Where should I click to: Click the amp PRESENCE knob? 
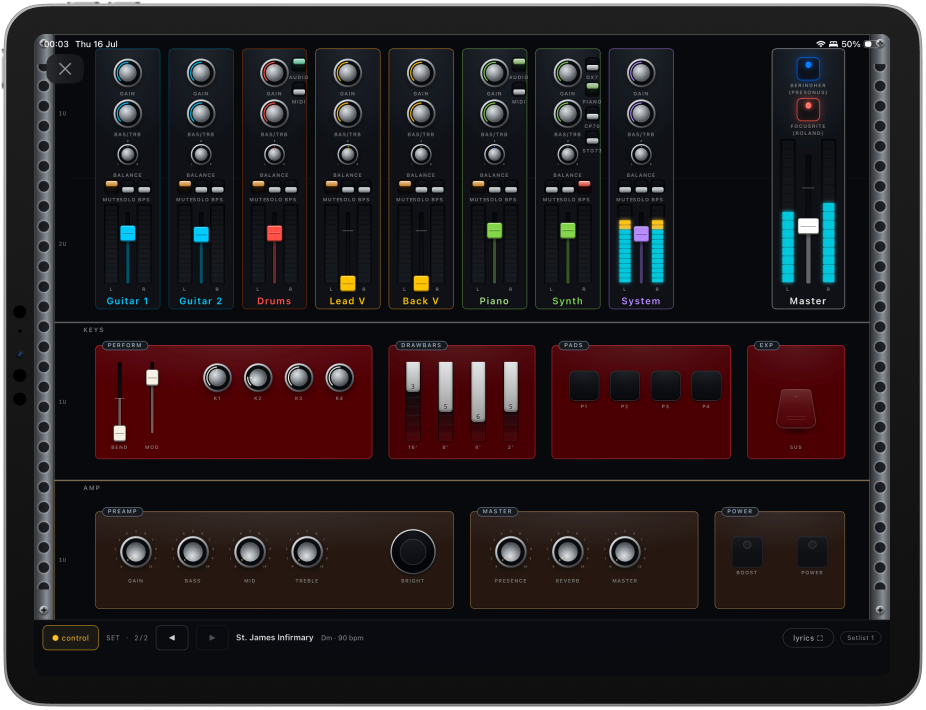511,552
